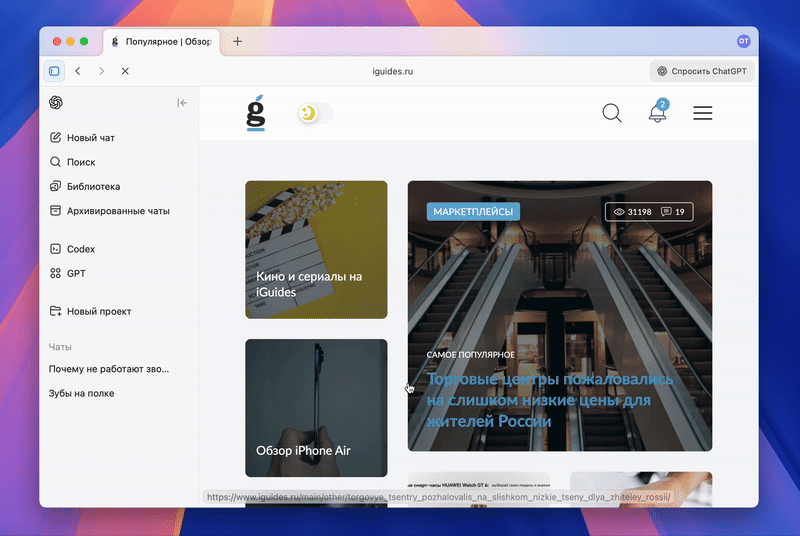Open the hamburger menu

pos(703,113)
